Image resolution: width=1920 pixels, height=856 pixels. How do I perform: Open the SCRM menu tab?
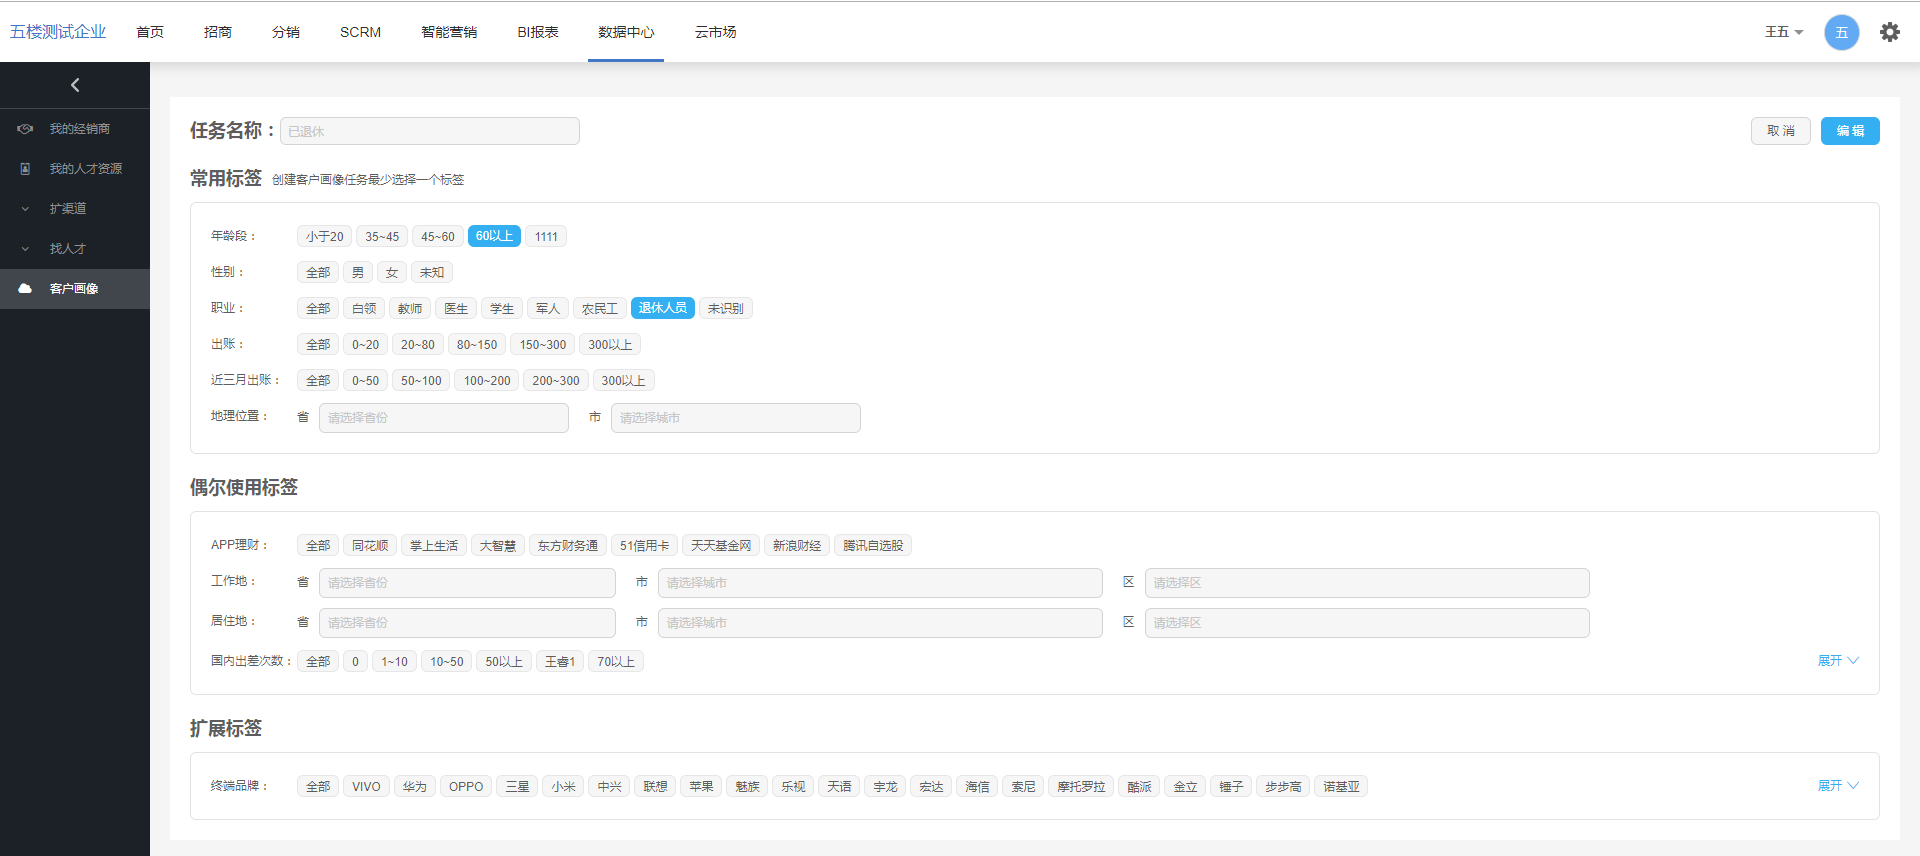coord(360,32)
